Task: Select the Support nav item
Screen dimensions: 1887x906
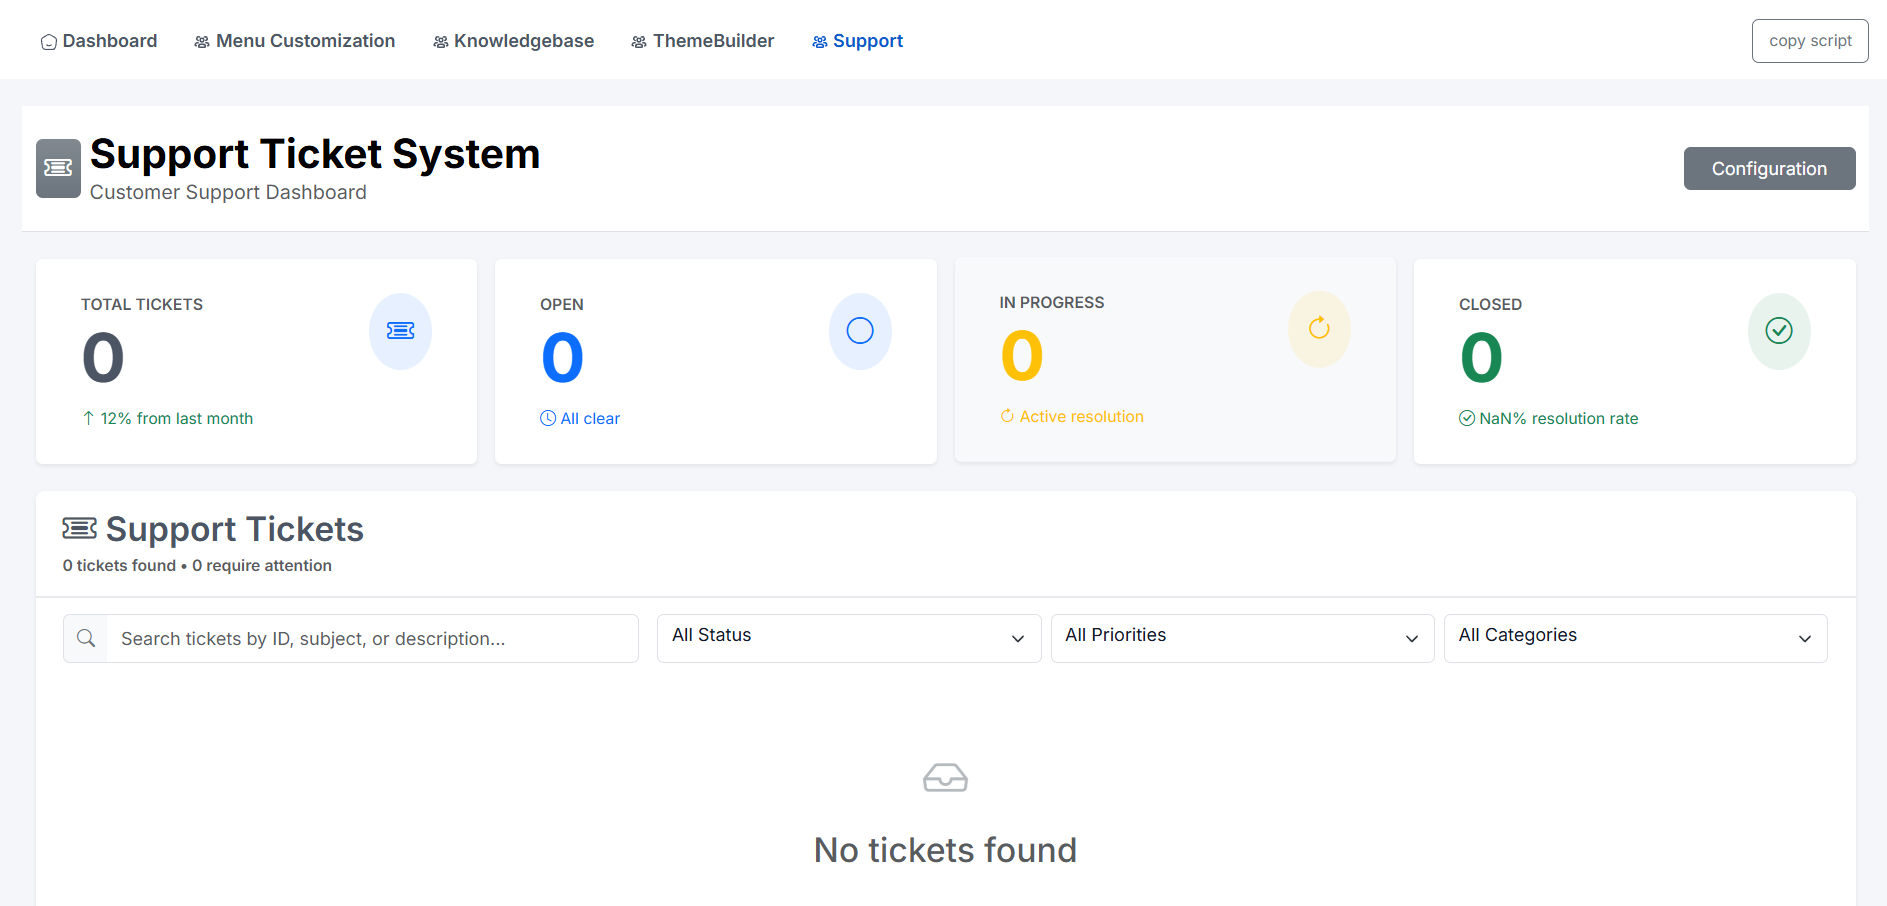Action: 858,41
